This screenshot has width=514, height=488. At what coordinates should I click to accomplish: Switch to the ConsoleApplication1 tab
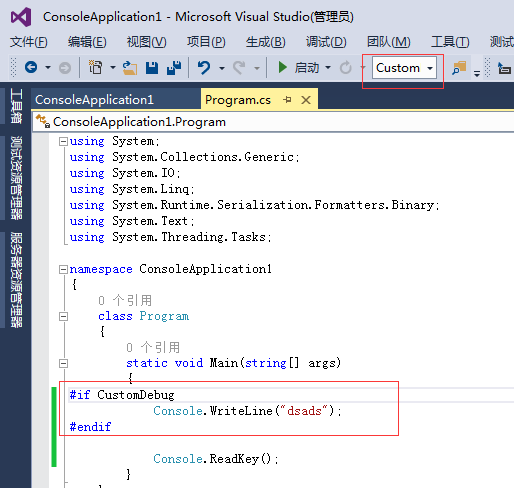(x=95, y=100)
